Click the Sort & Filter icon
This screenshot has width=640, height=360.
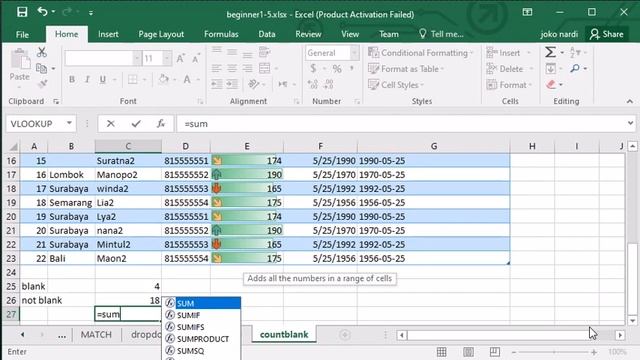575,52
